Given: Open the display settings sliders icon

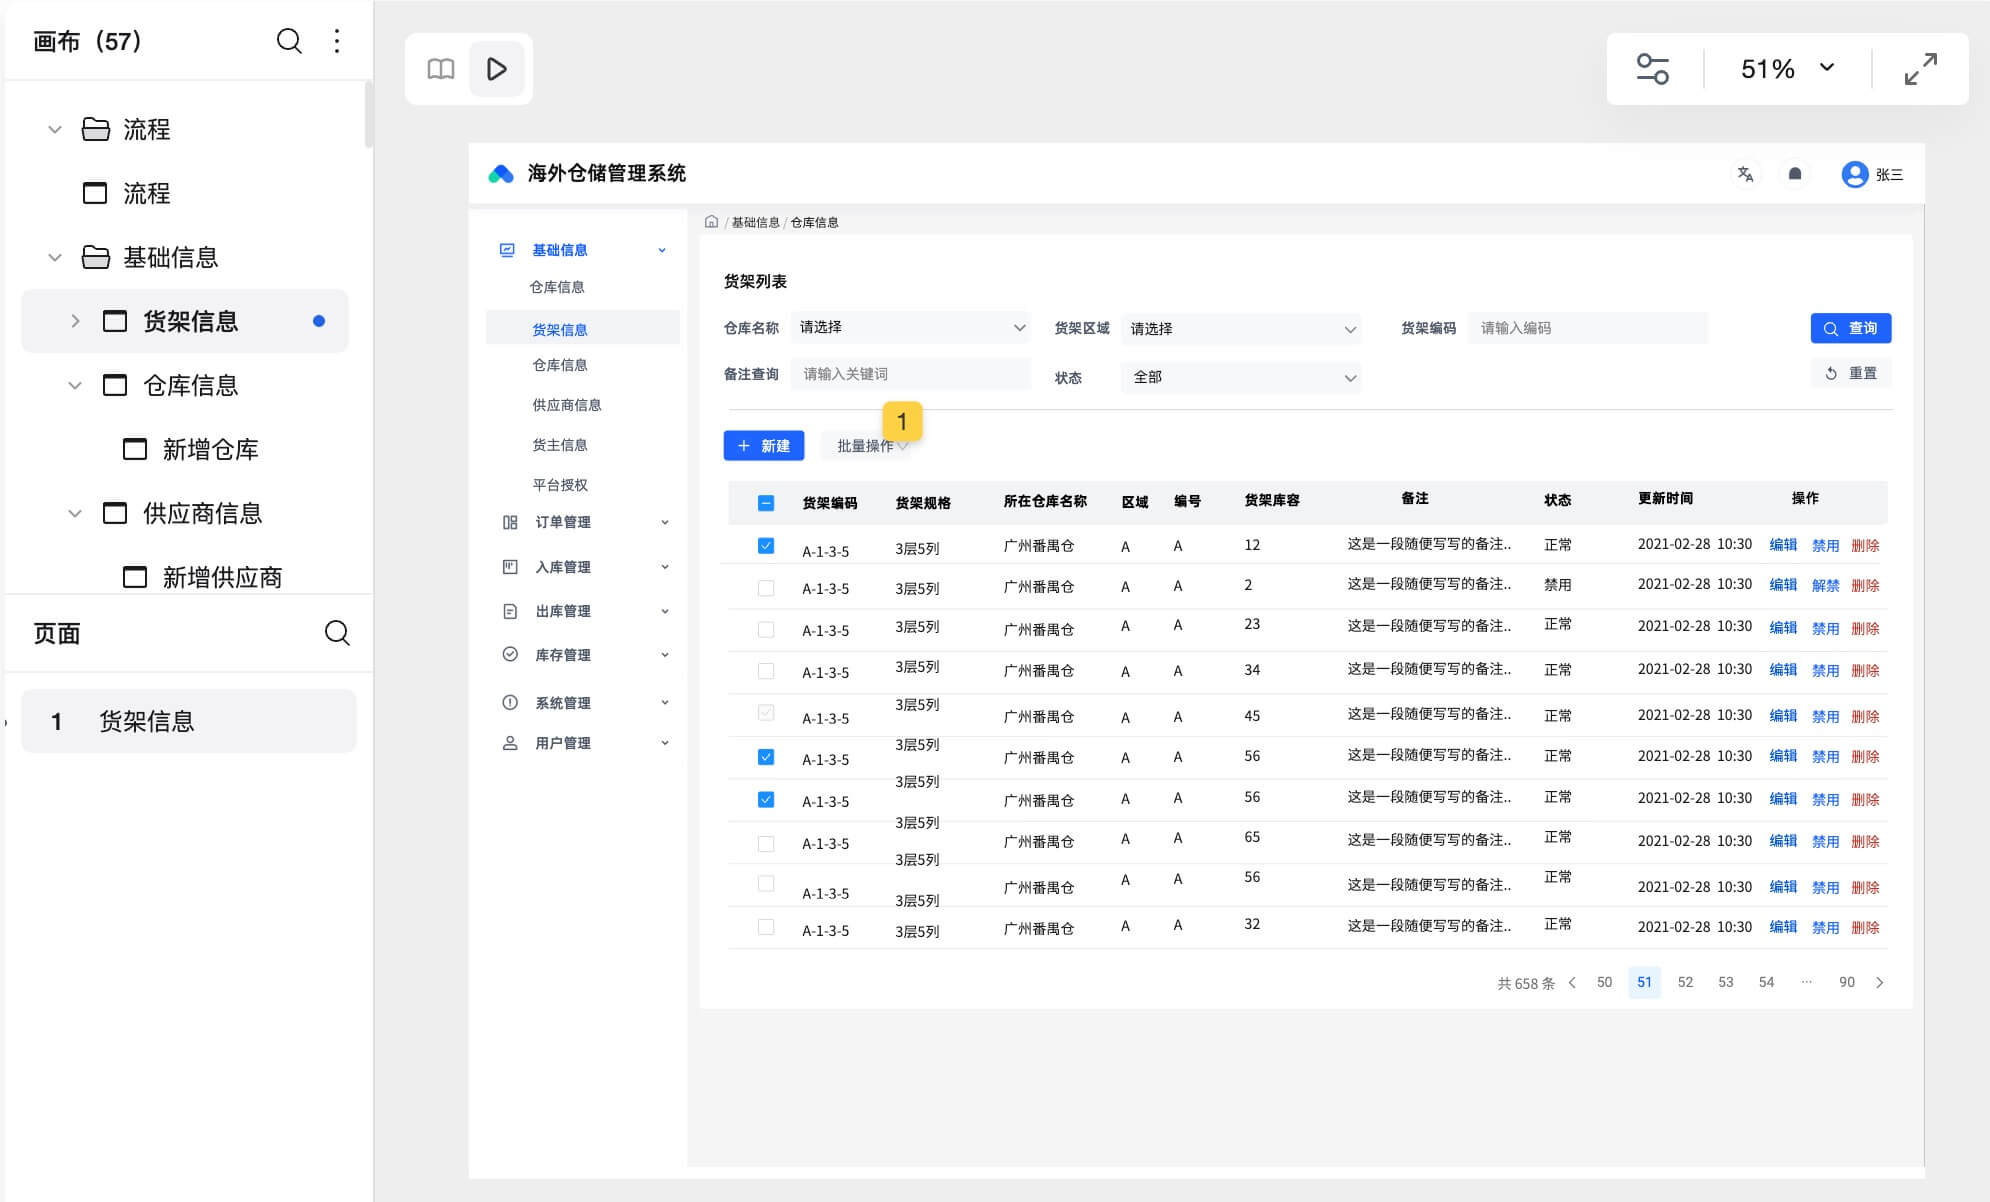Looking at the screenshot, I should pyautogui.click(x=1652, y=69).
